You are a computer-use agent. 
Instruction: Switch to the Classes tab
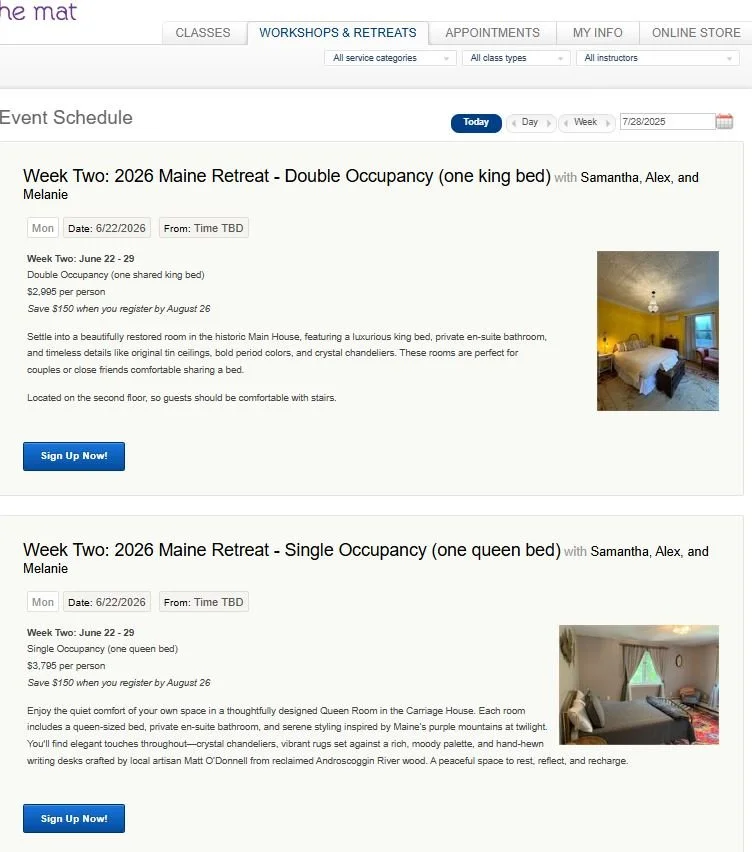pos(203,33)
